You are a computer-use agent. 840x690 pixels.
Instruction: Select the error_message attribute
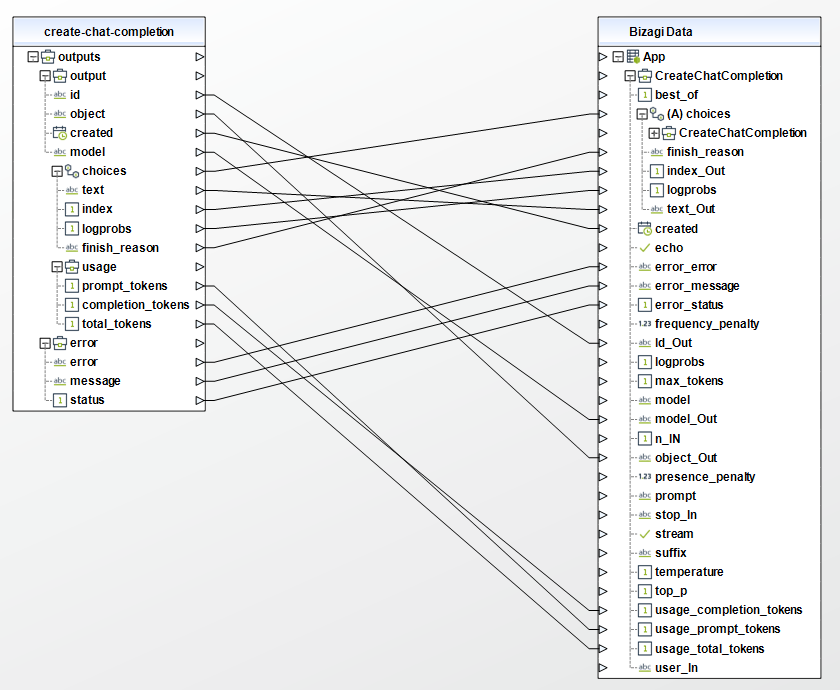tap(697, 286)
